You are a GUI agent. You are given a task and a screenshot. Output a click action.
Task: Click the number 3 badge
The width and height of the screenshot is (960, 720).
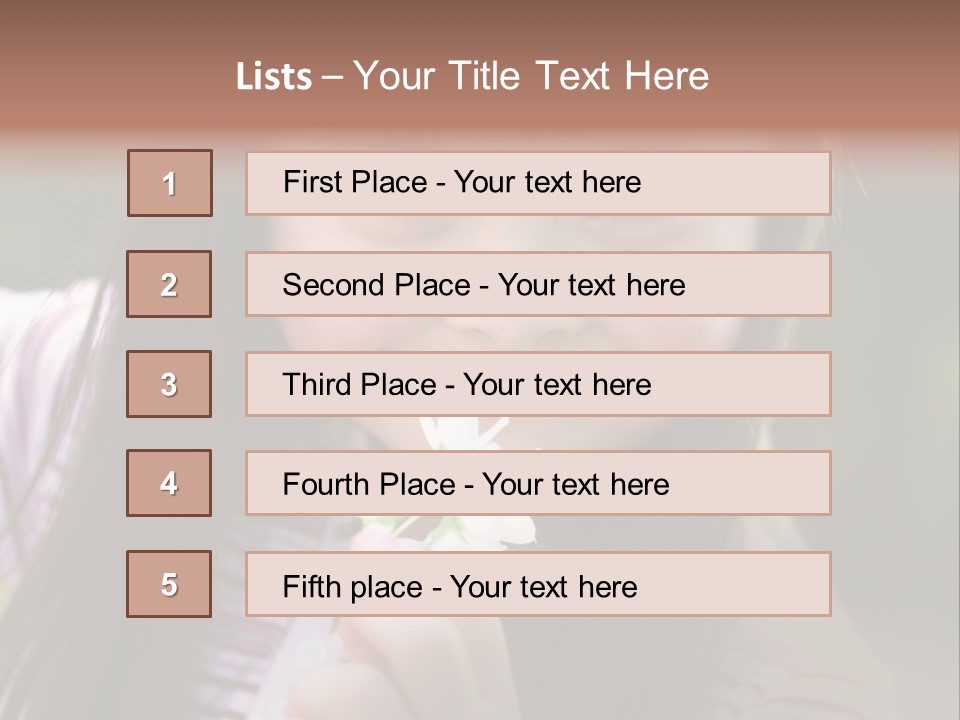pyautogui.click(x=169, y=384)
